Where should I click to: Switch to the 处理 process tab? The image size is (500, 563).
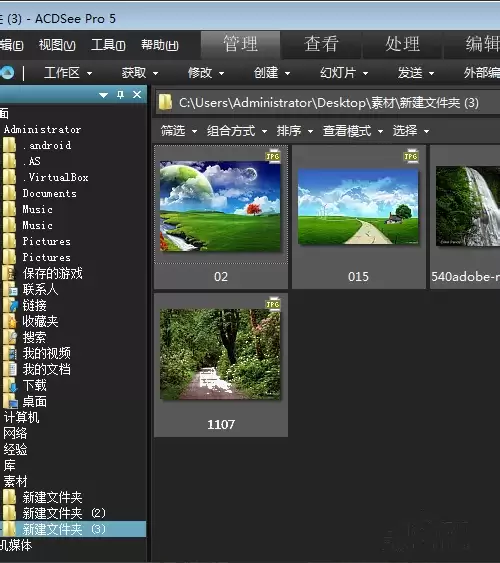[x=403, y=45]
